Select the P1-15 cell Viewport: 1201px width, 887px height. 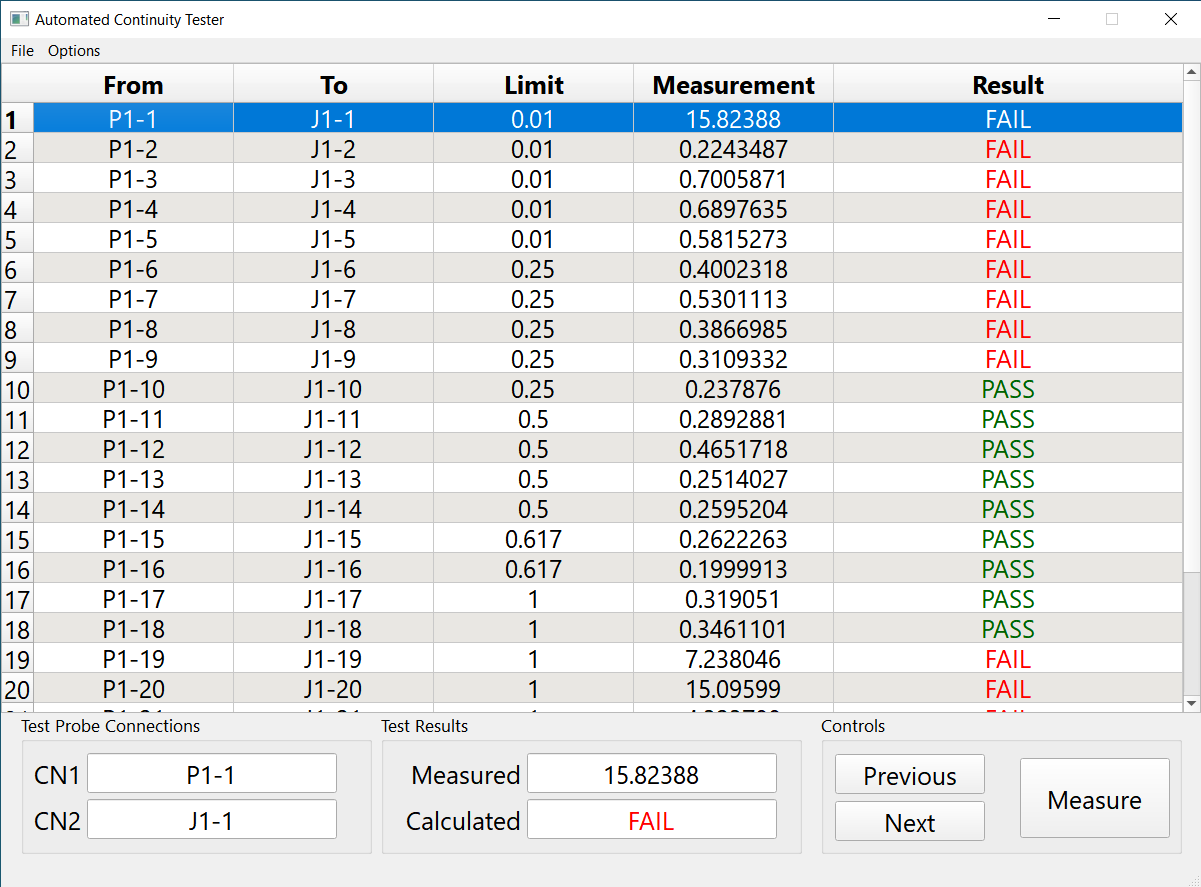click(x=133, y=539)
